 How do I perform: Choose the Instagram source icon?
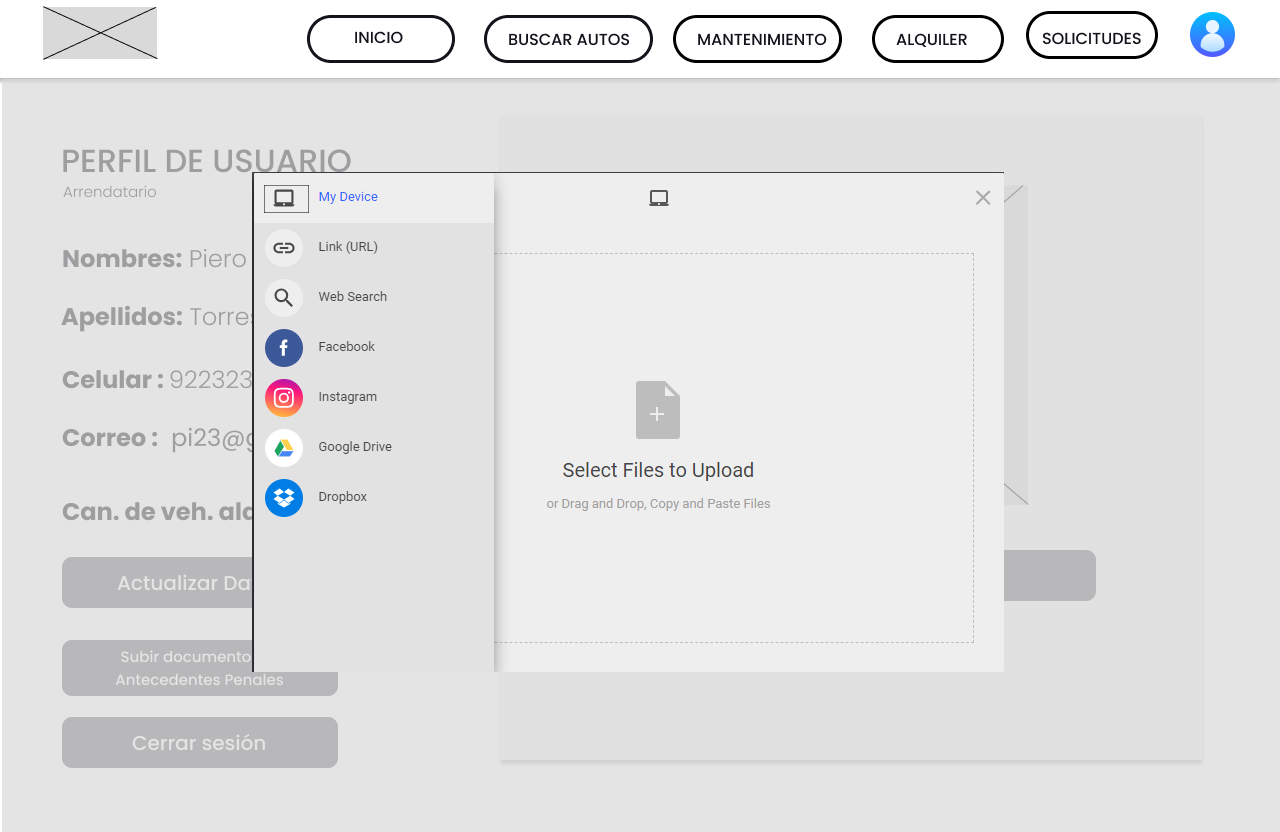[284, 398]
